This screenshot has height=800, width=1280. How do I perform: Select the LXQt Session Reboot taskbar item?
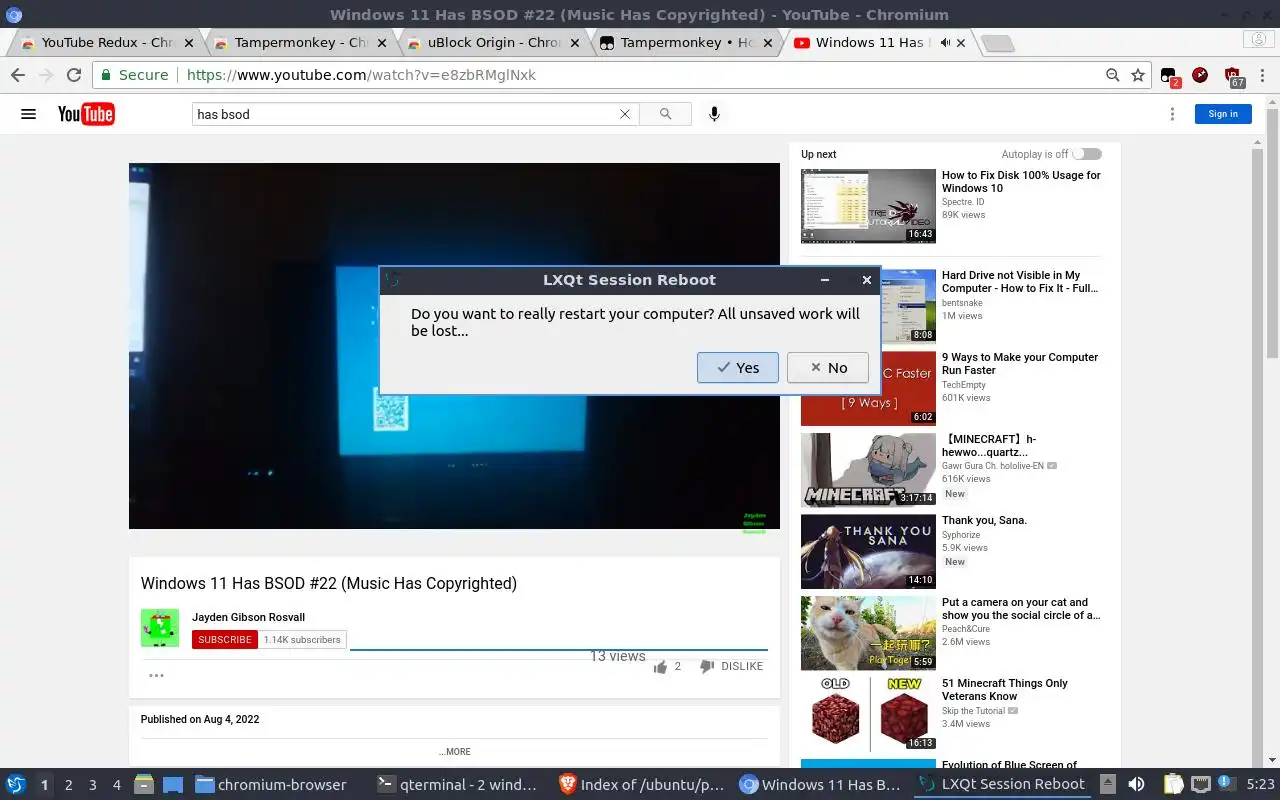[1003, 785]
